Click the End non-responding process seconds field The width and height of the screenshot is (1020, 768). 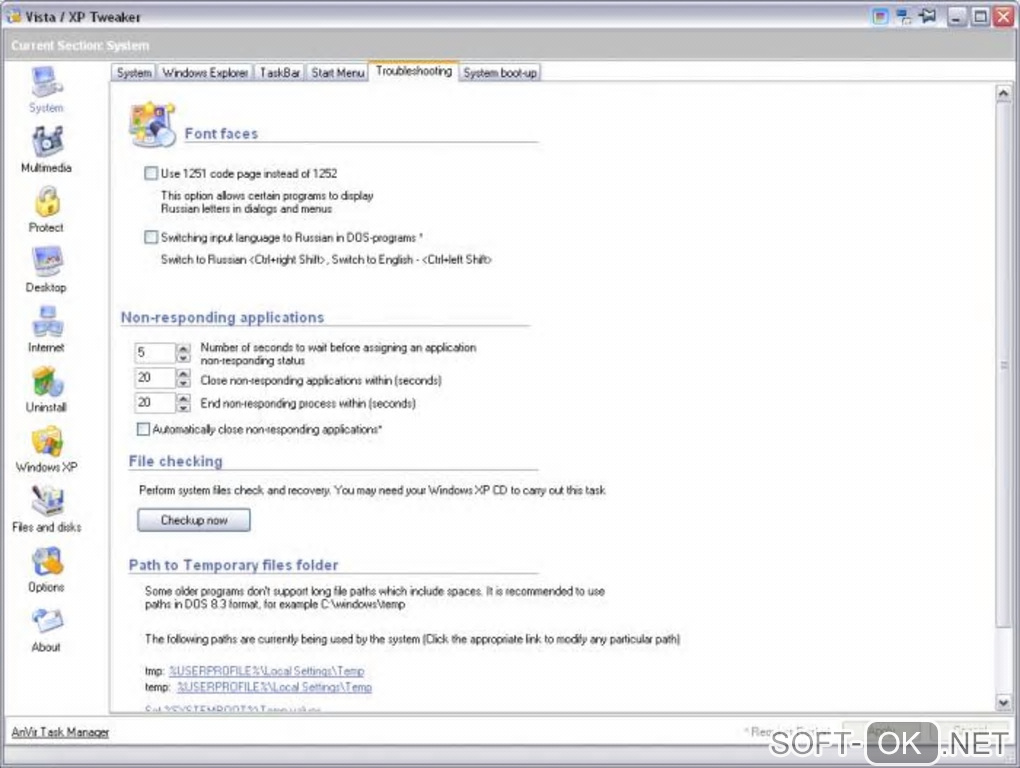(155, 403)
